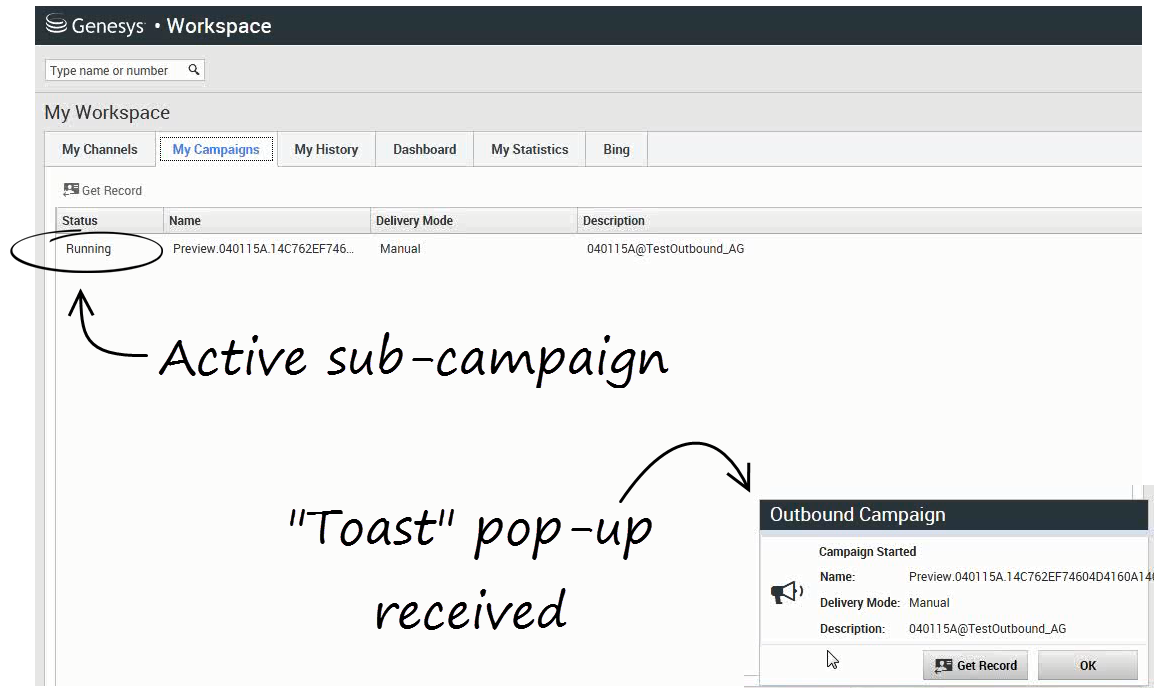Sort by the Name column header
This screenshot has width=1154, height=688.
(x=185, y=221)
